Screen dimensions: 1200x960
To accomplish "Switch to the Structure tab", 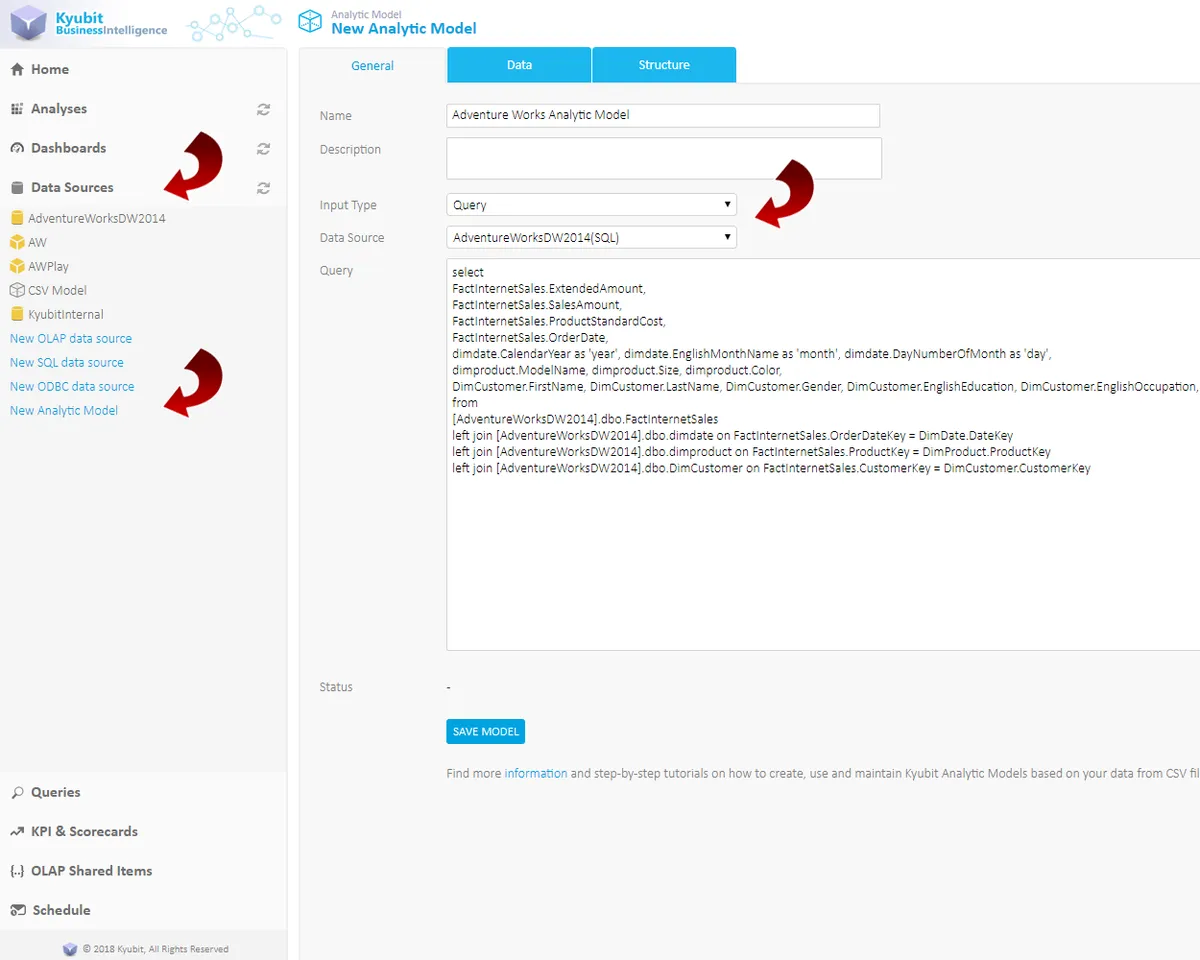I will click(664, 65).
